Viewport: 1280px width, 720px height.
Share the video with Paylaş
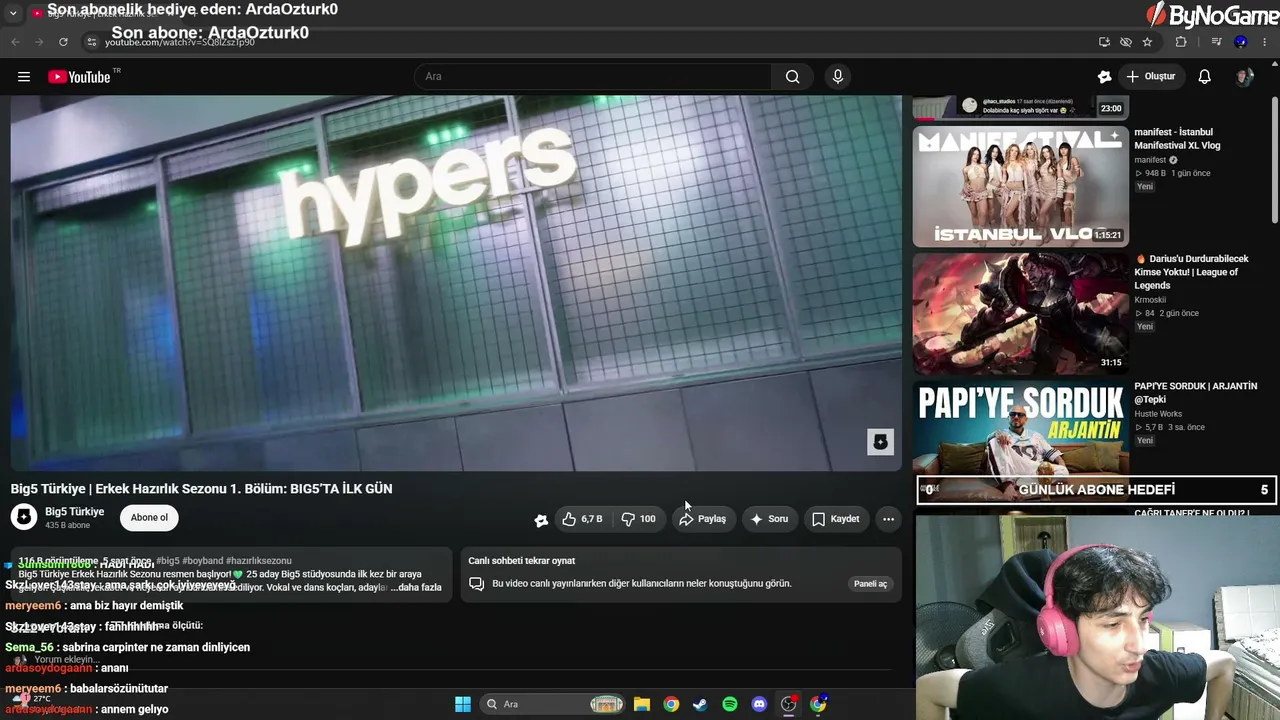702,519
